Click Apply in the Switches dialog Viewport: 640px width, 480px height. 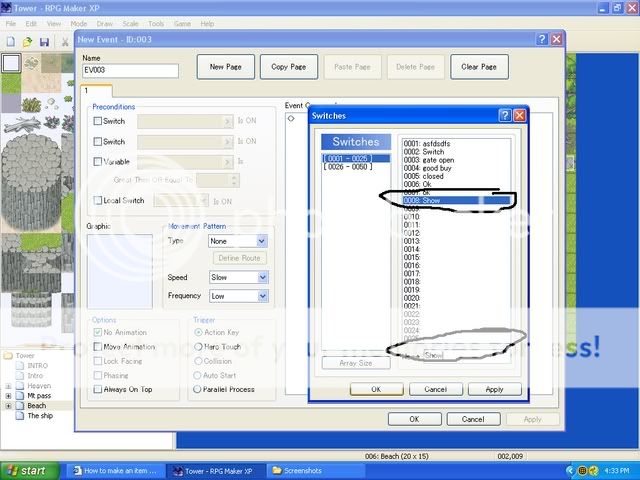(x=494, y=389)
